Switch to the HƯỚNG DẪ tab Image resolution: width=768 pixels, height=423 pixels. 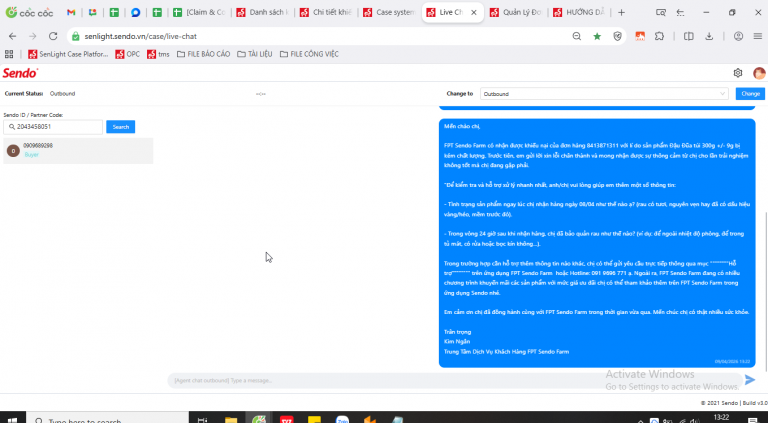point(580,13)
